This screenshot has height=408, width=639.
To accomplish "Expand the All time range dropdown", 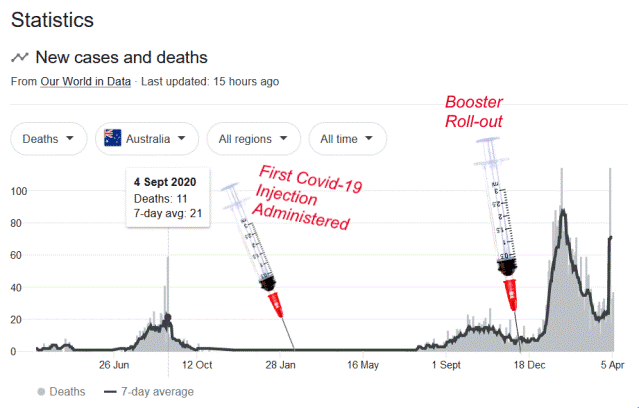I will pyautogui.click(x=347, y=138).
